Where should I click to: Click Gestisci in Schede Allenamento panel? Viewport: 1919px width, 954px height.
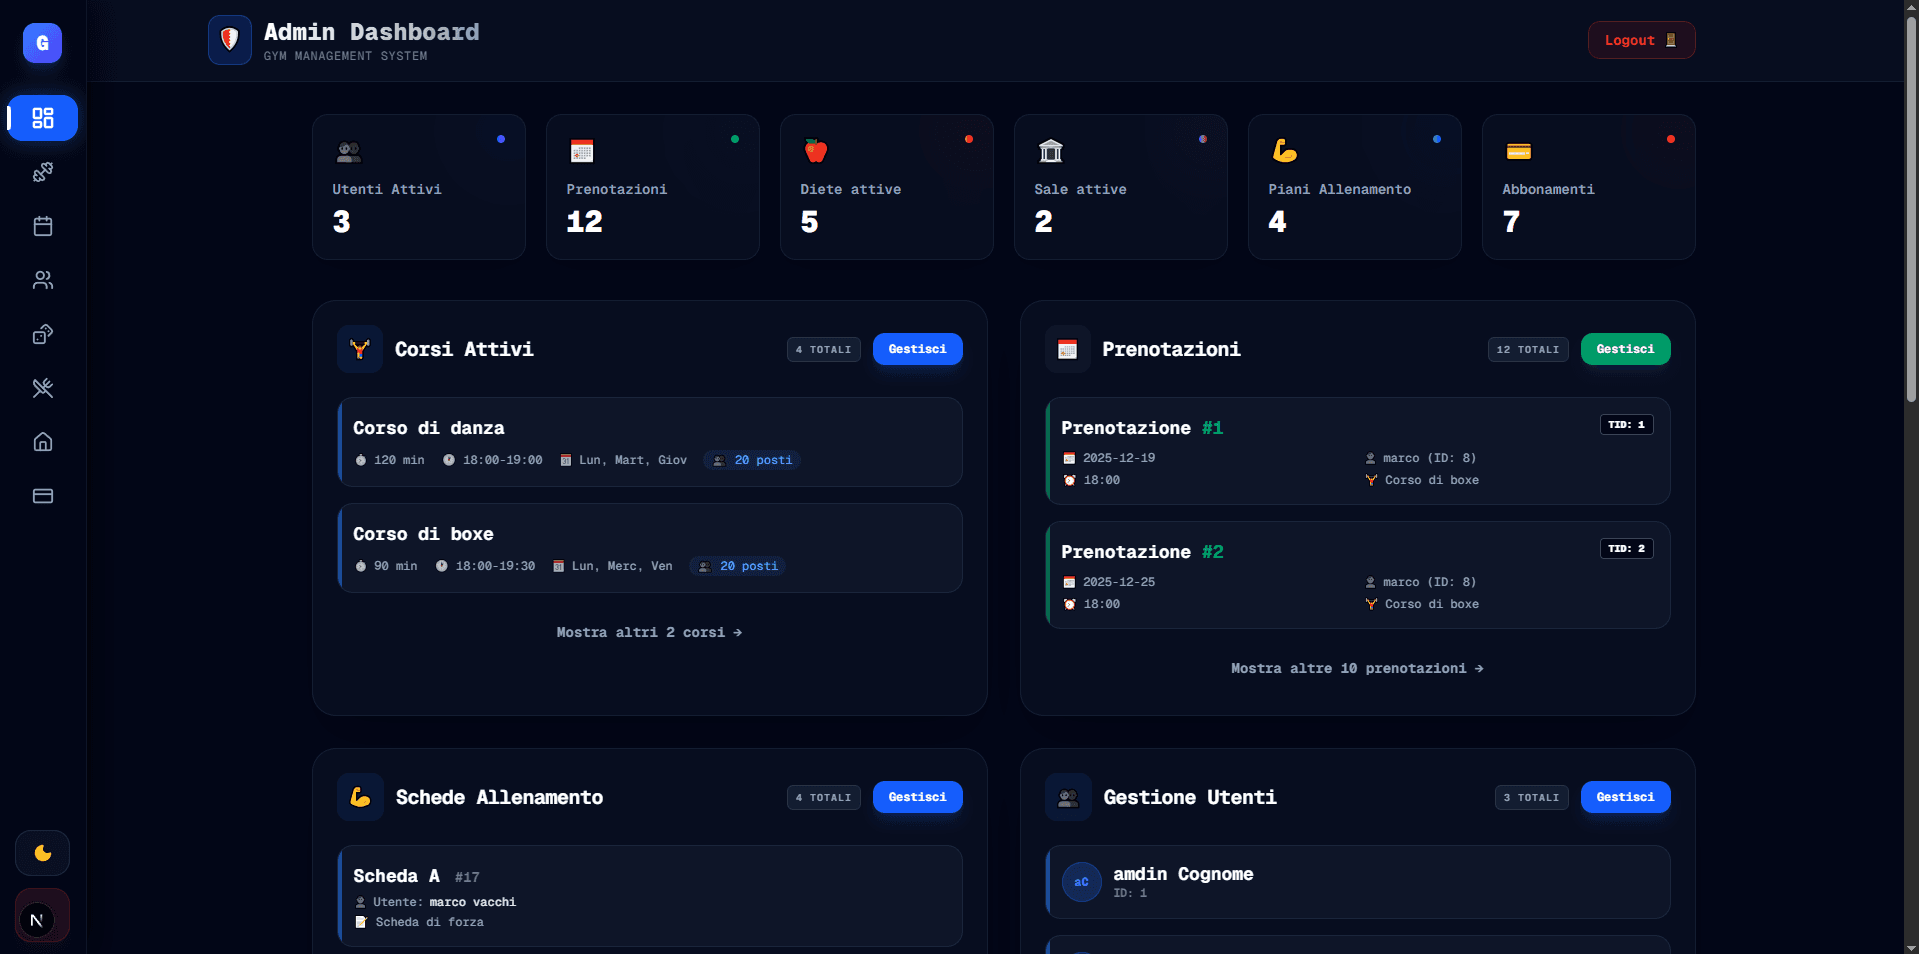(918, 797)
